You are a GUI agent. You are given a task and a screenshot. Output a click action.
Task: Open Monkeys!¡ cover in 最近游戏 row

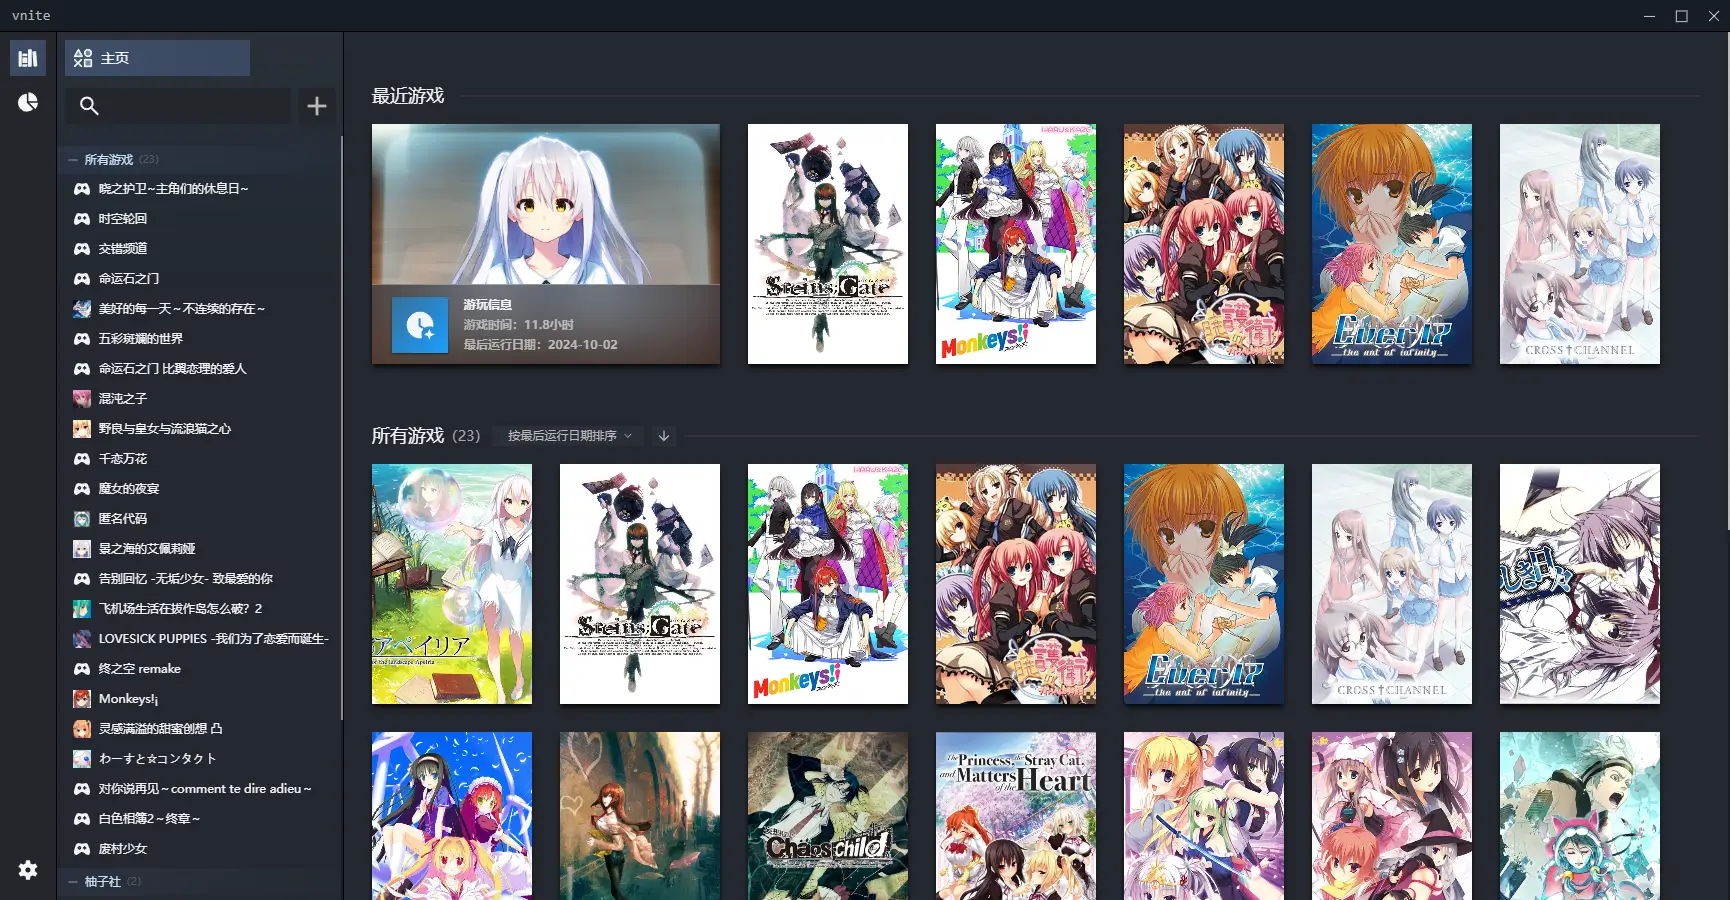click(x=1016, y=244)
